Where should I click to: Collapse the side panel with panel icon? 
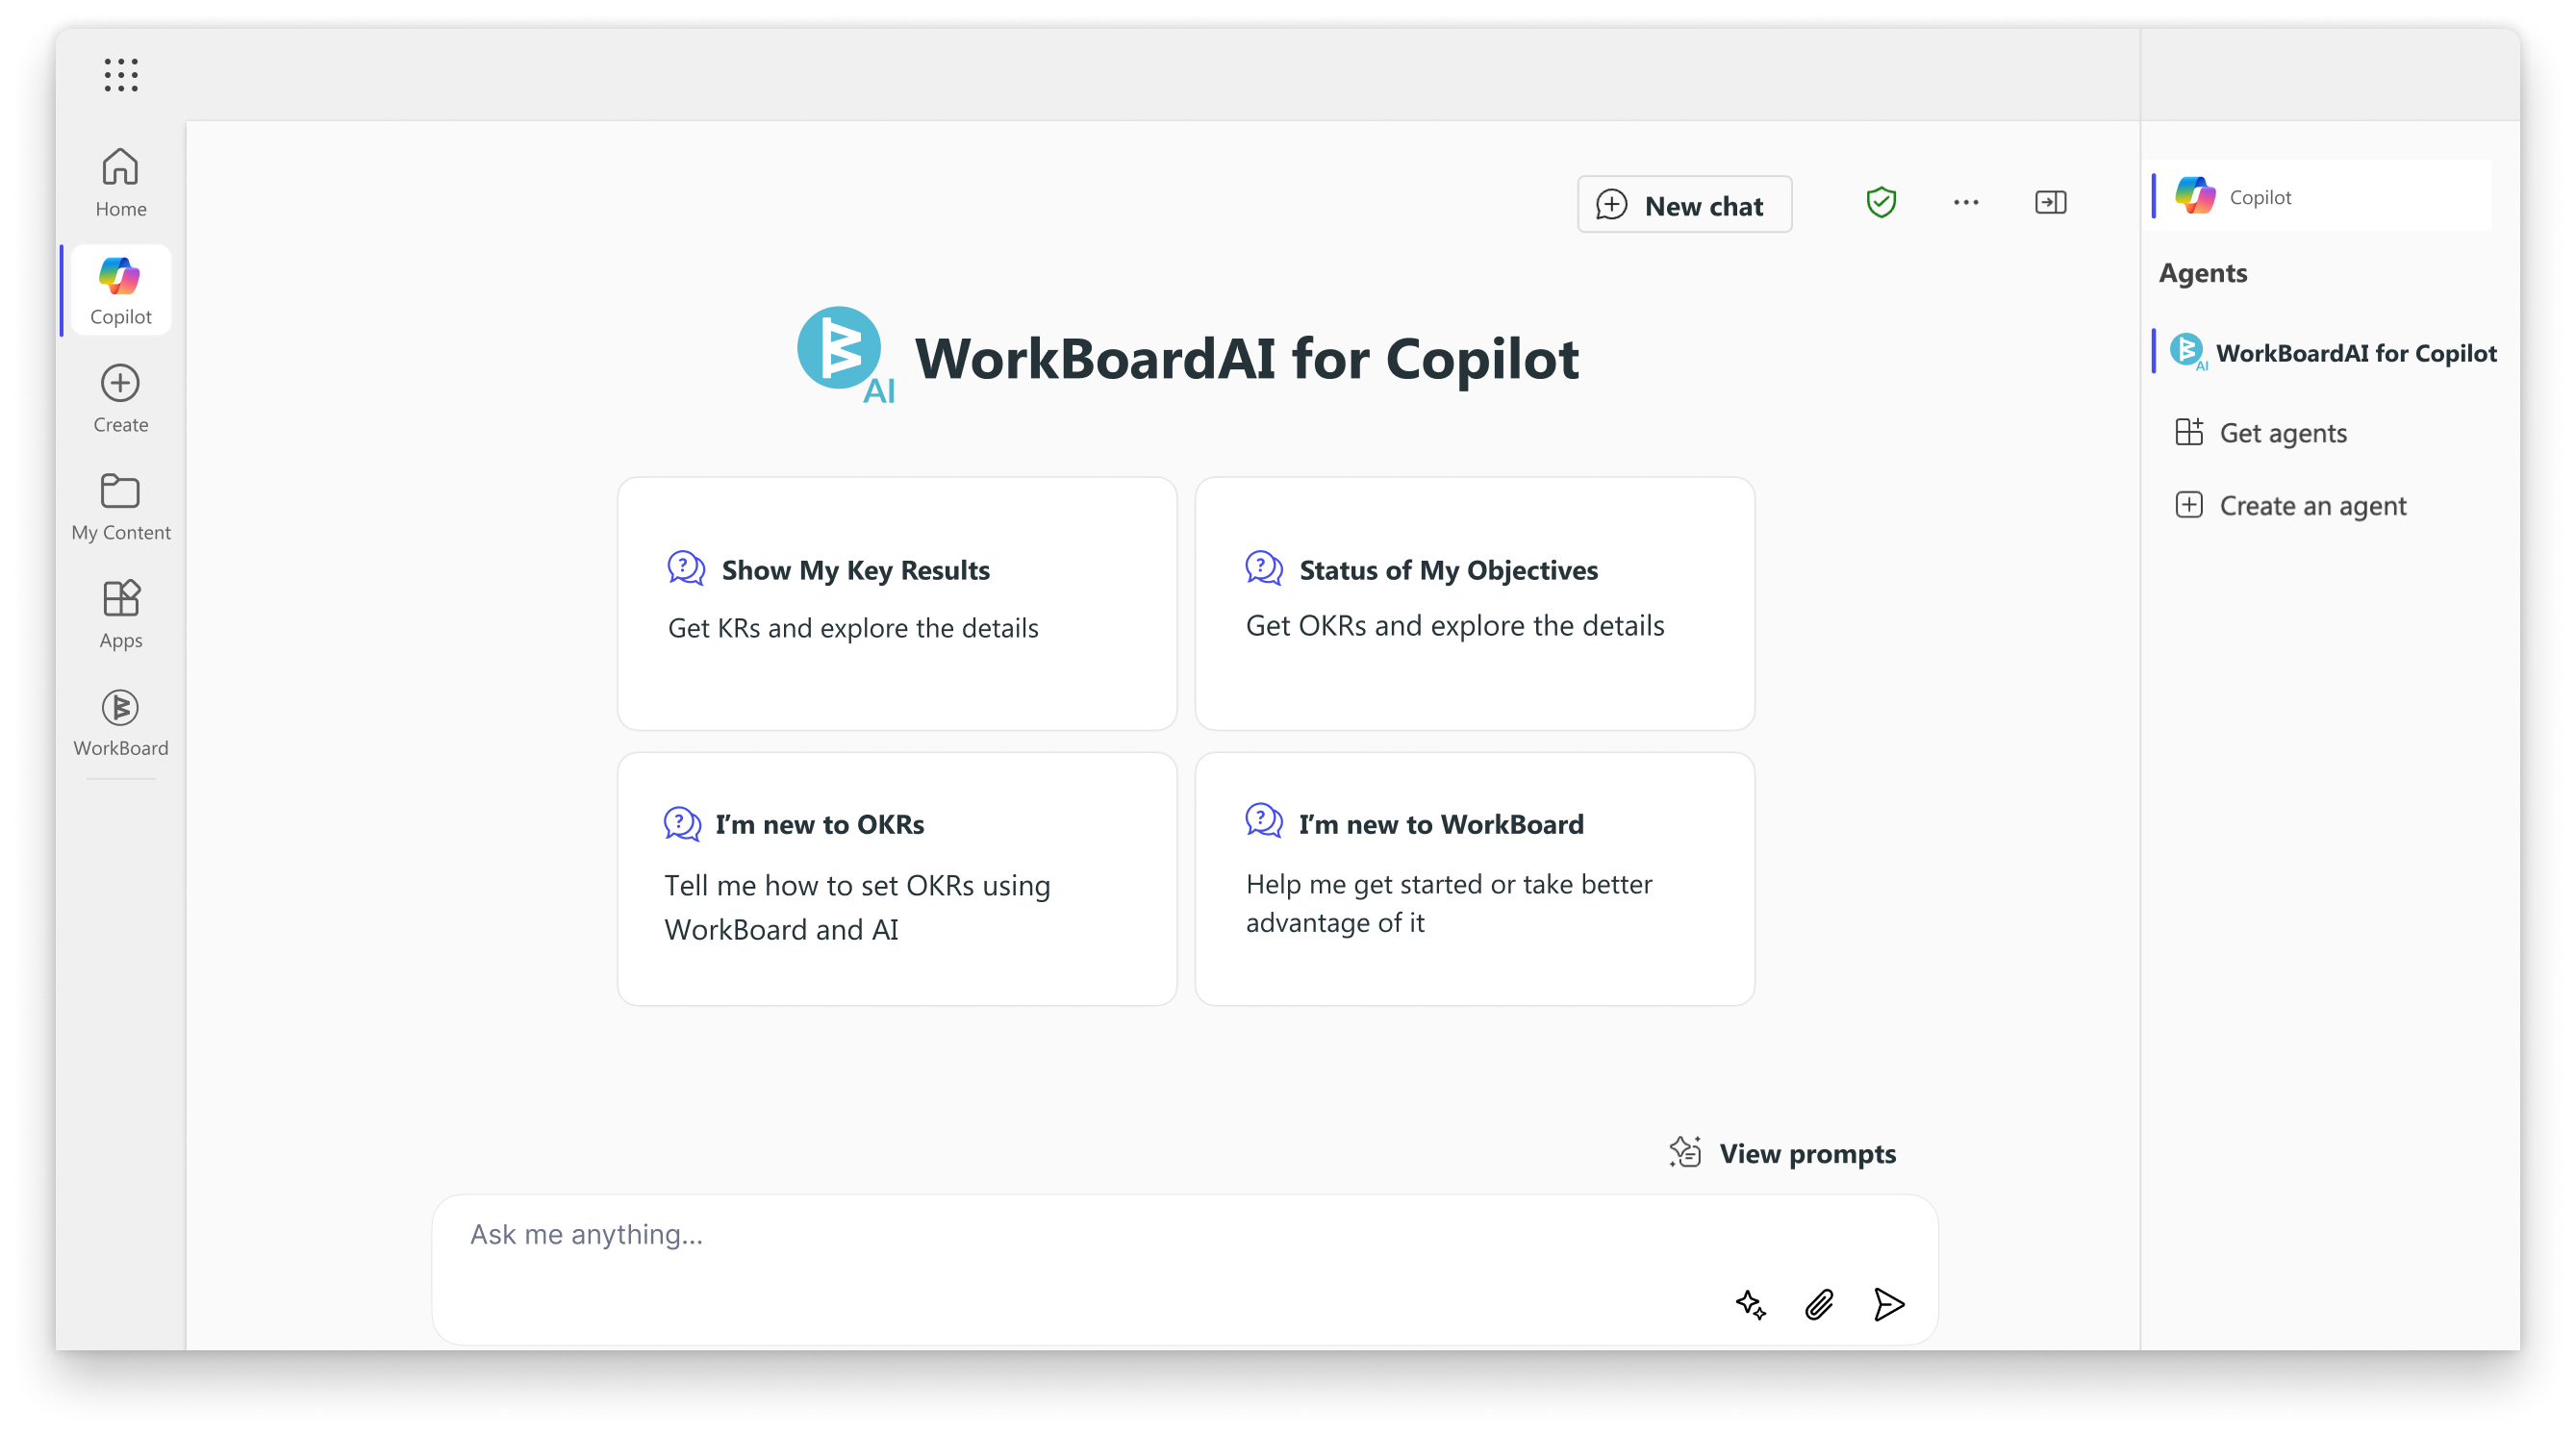point(2050,202)
